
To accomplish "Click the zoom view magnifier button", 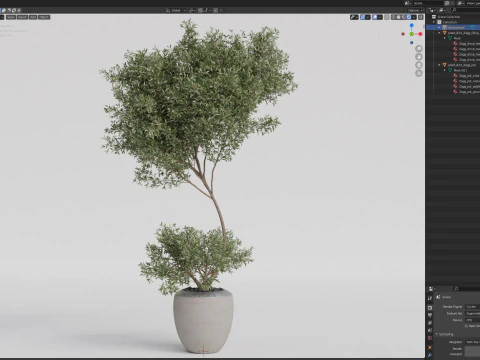I will click(x=419, y=49).
